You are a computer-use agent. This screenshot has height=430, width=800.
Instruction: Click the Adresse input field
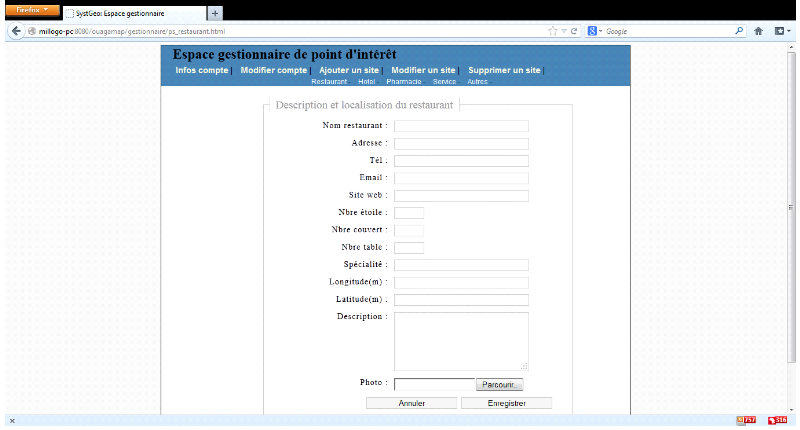(x=461, y=143)
